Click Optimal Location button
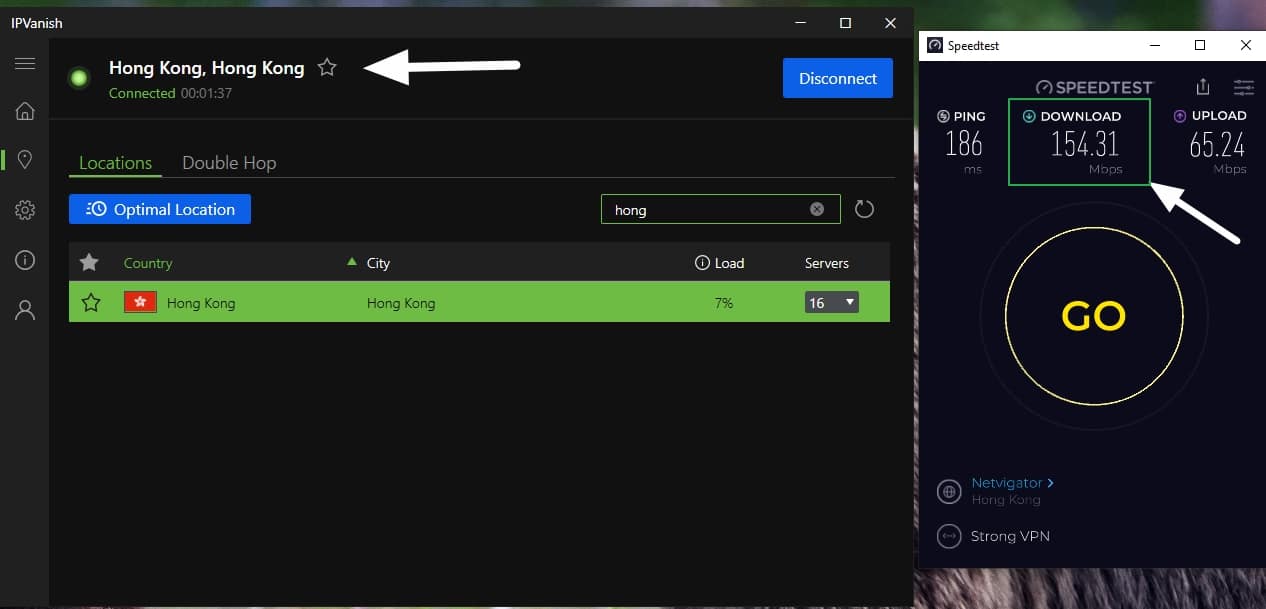This screenshot has height=609, width=1266. (x=160, y=209)
